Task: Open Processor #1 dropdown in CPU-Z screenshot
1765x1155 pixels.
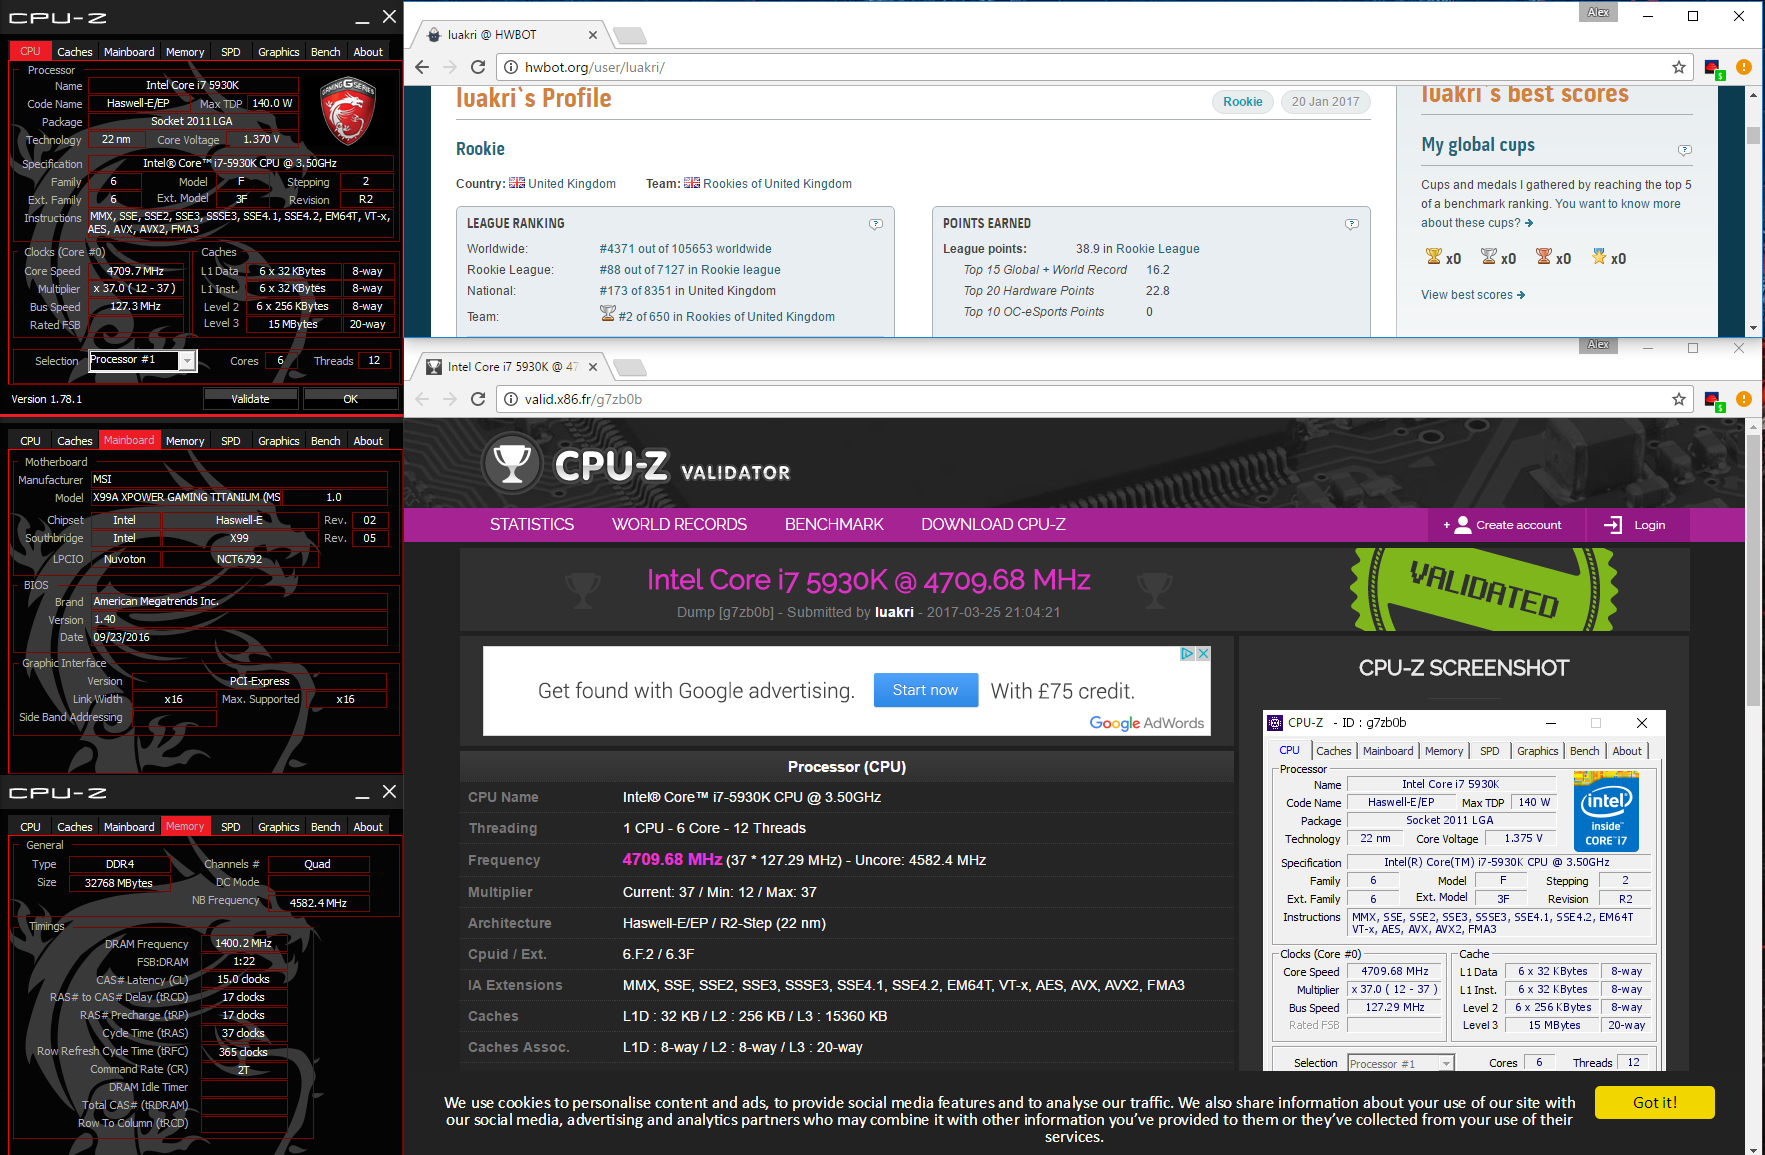Action: (x=1446, y=1063)
